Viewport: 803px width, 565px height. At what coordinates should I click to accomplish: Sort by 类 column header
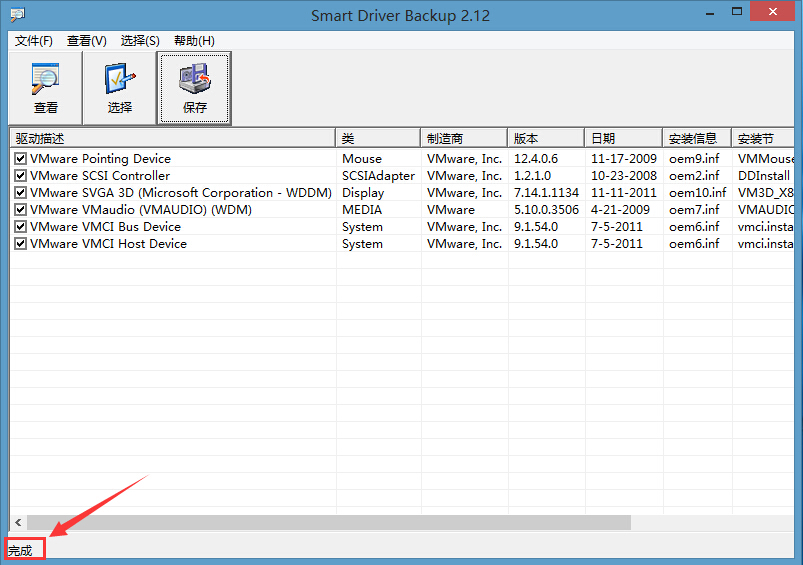pos(378,138)
